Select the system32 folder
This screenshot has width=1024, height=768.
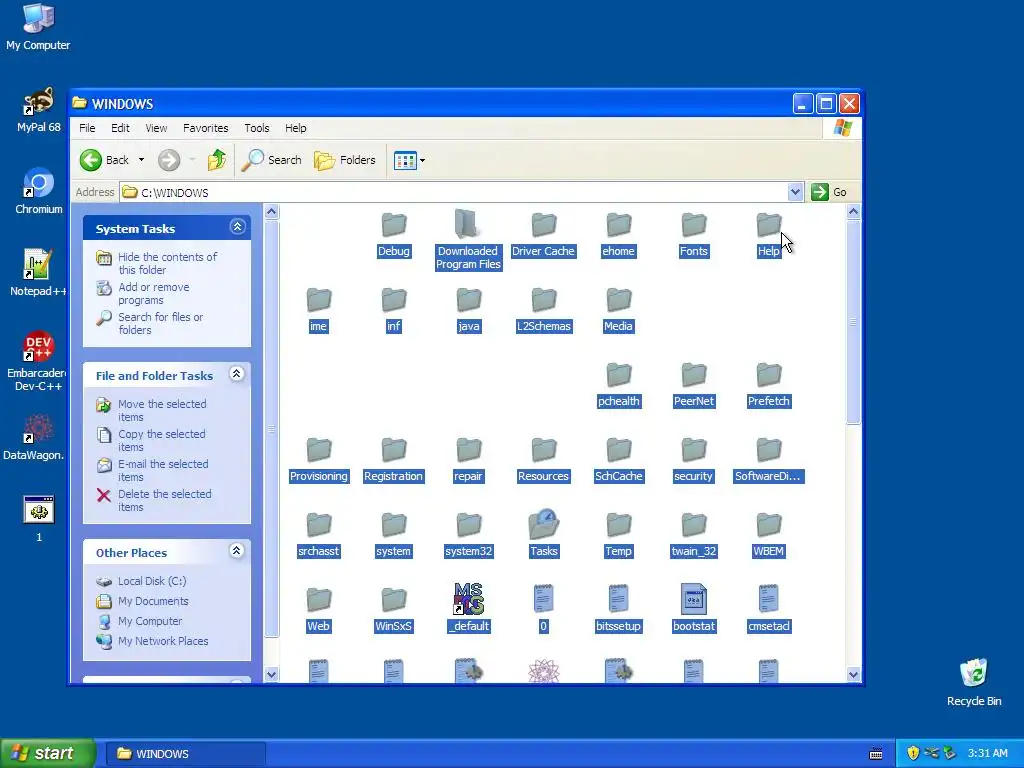pyautogui.click(x=468, y=536)
